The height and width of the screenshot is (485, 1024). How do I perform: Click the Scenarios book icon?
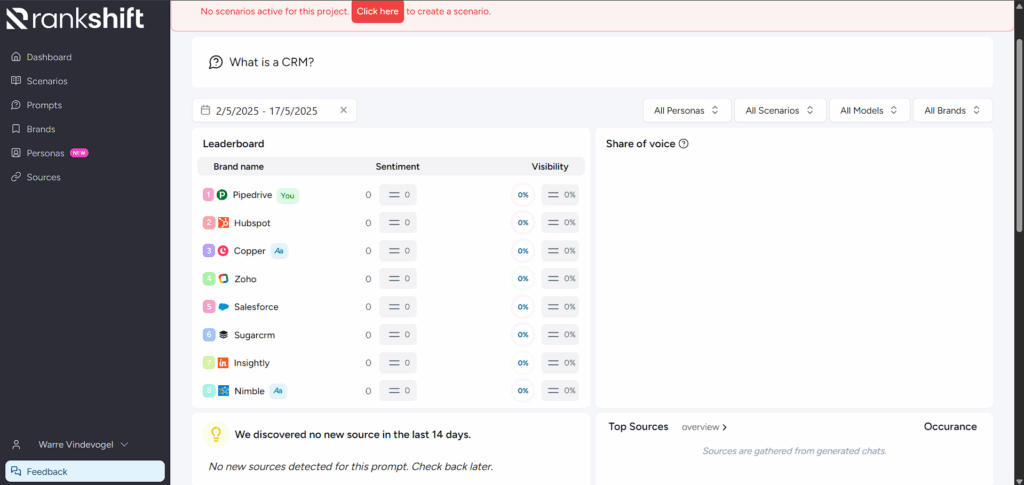[x=16, y=81]
